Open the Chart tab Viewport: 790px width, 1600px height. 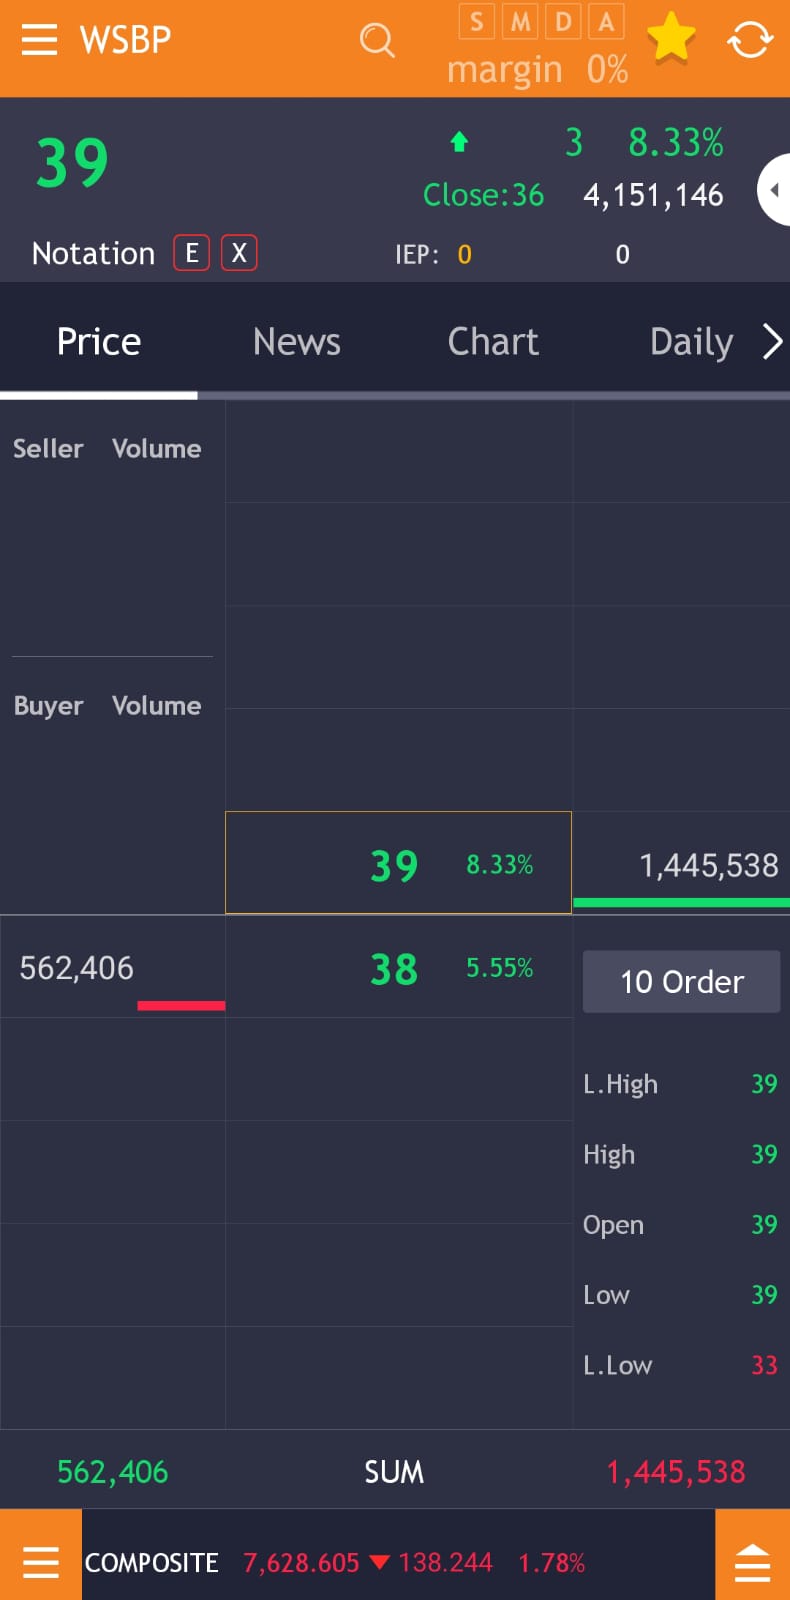pyautogui.click(x=493, y=342)
